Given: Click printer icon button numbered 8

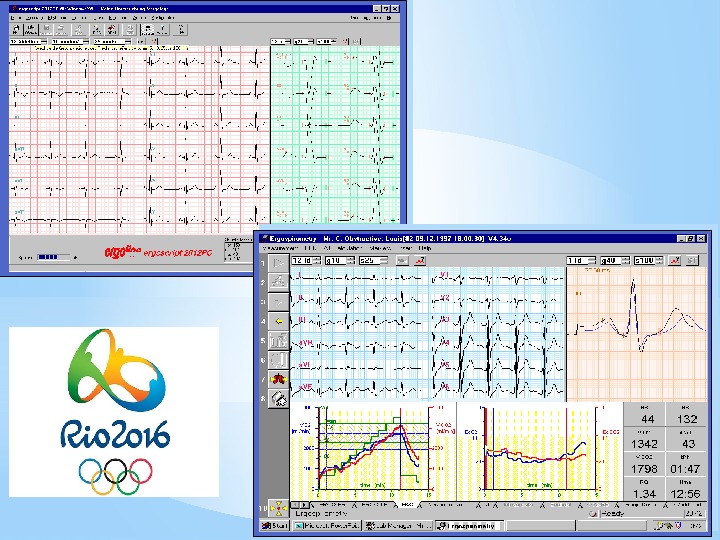Looking at the screenshot, I should 279,399.
